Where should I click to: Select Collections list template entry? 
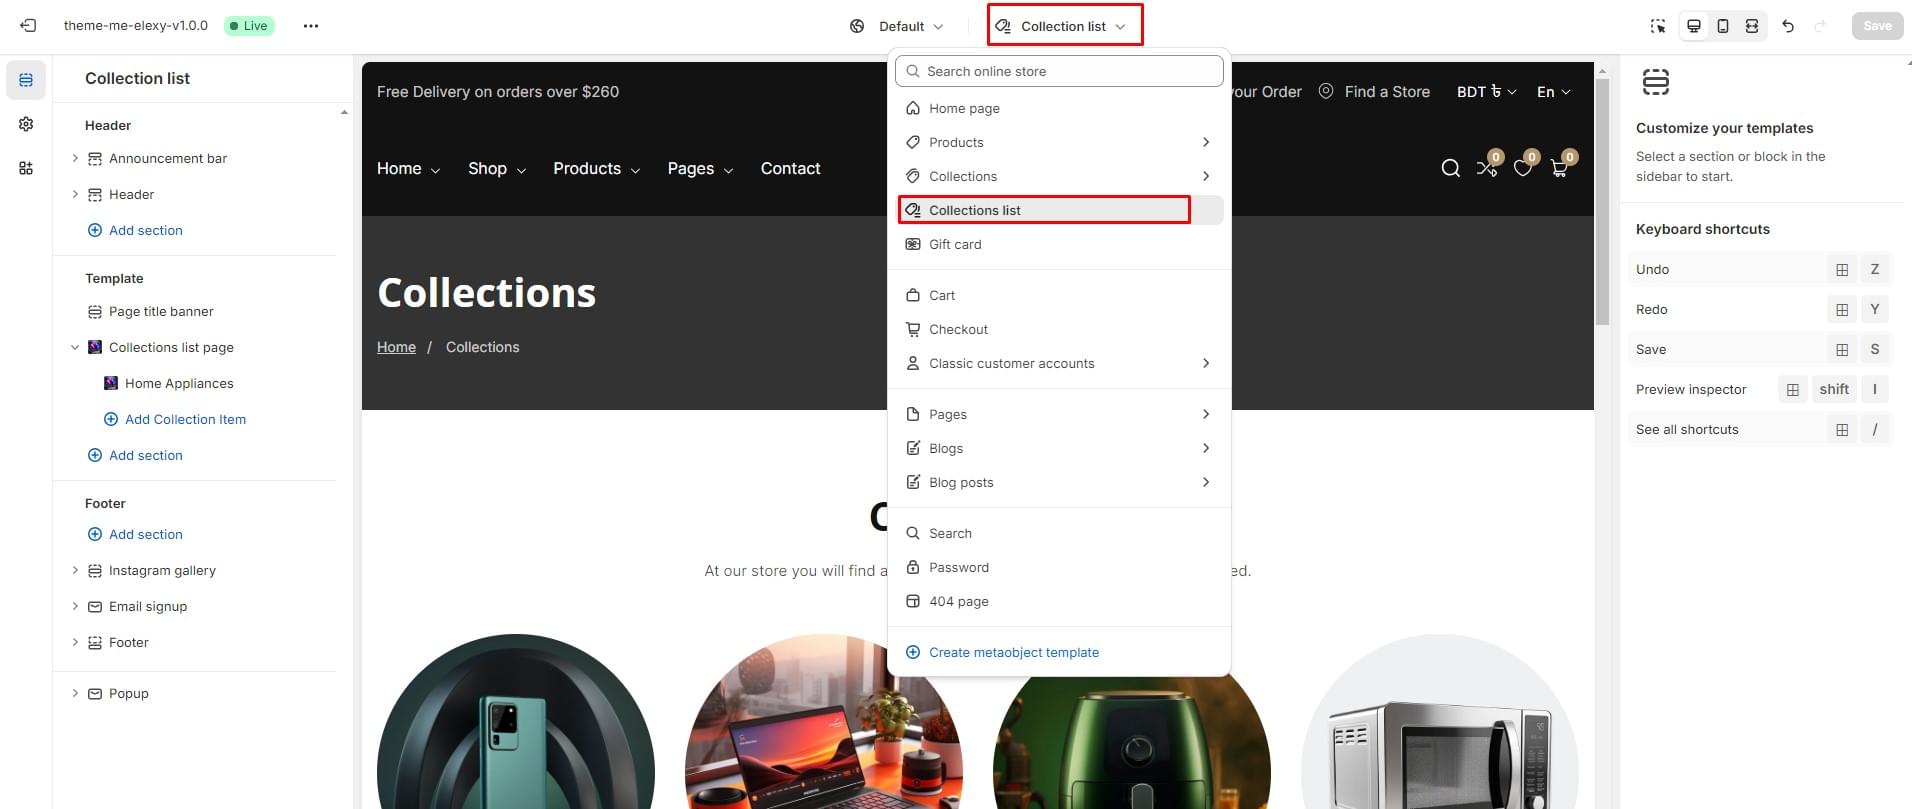coord(1059,210)
